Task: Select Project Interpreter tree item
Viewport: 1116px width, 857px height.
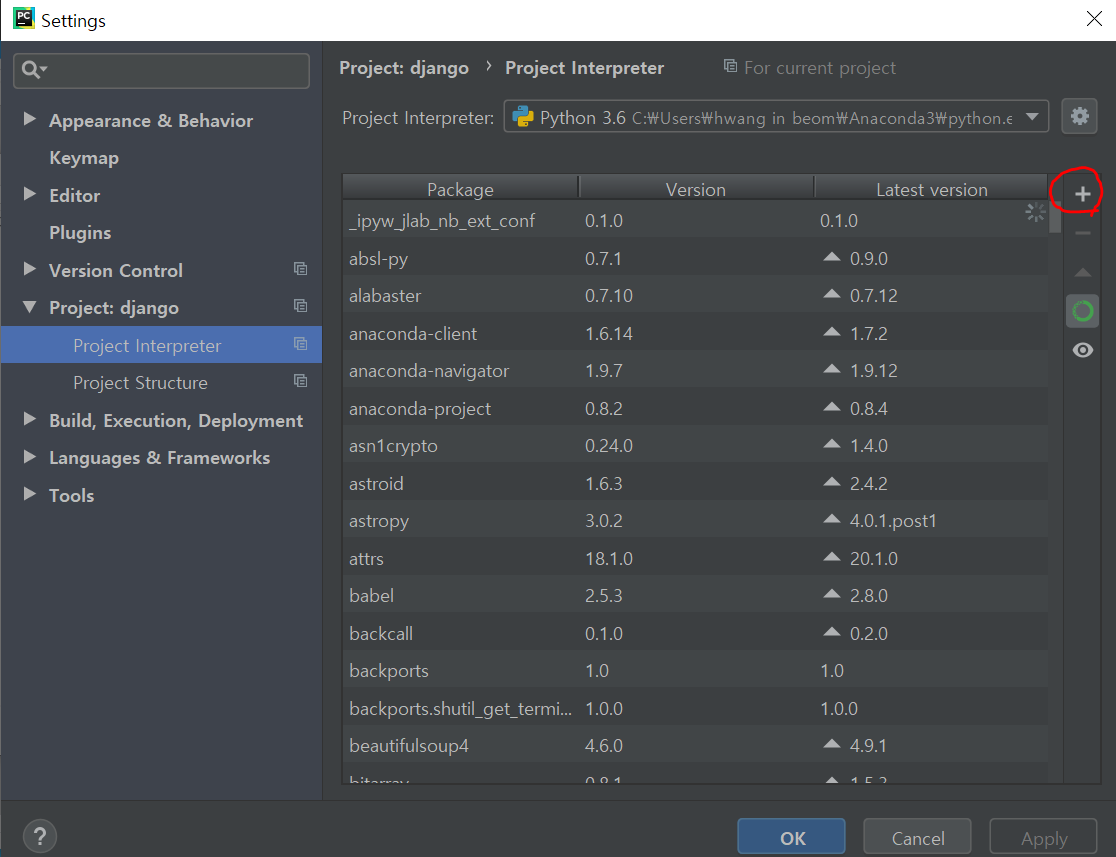Action: coord(161,345)
